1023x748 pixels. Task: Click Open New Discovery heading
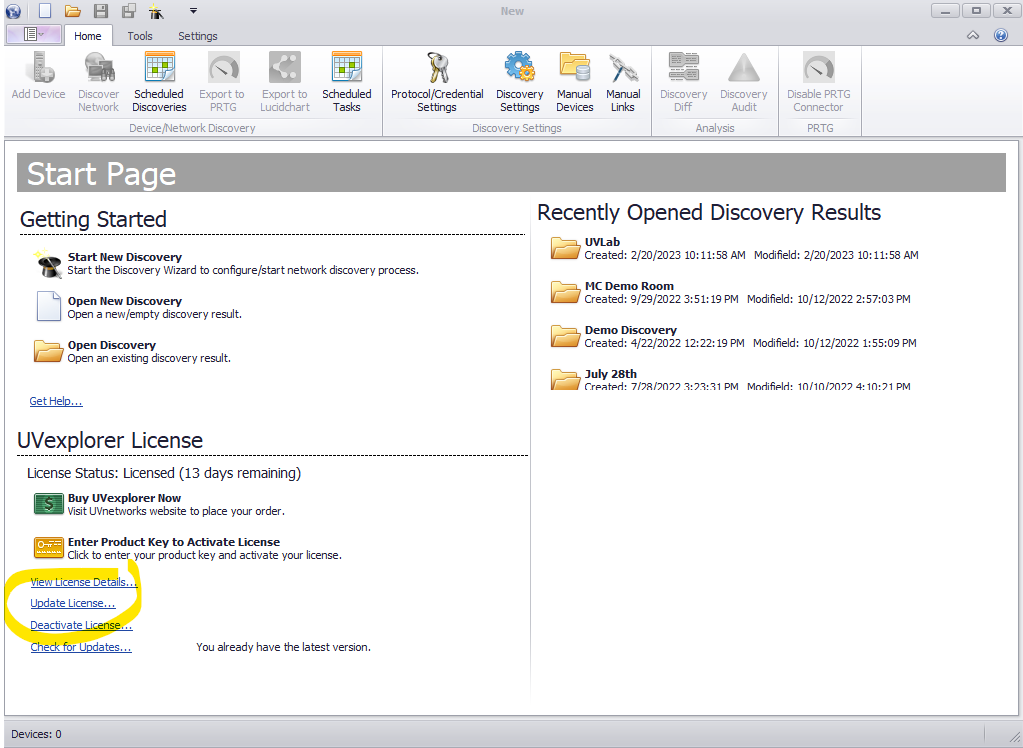pyautogui.click(x=125, y=301)
